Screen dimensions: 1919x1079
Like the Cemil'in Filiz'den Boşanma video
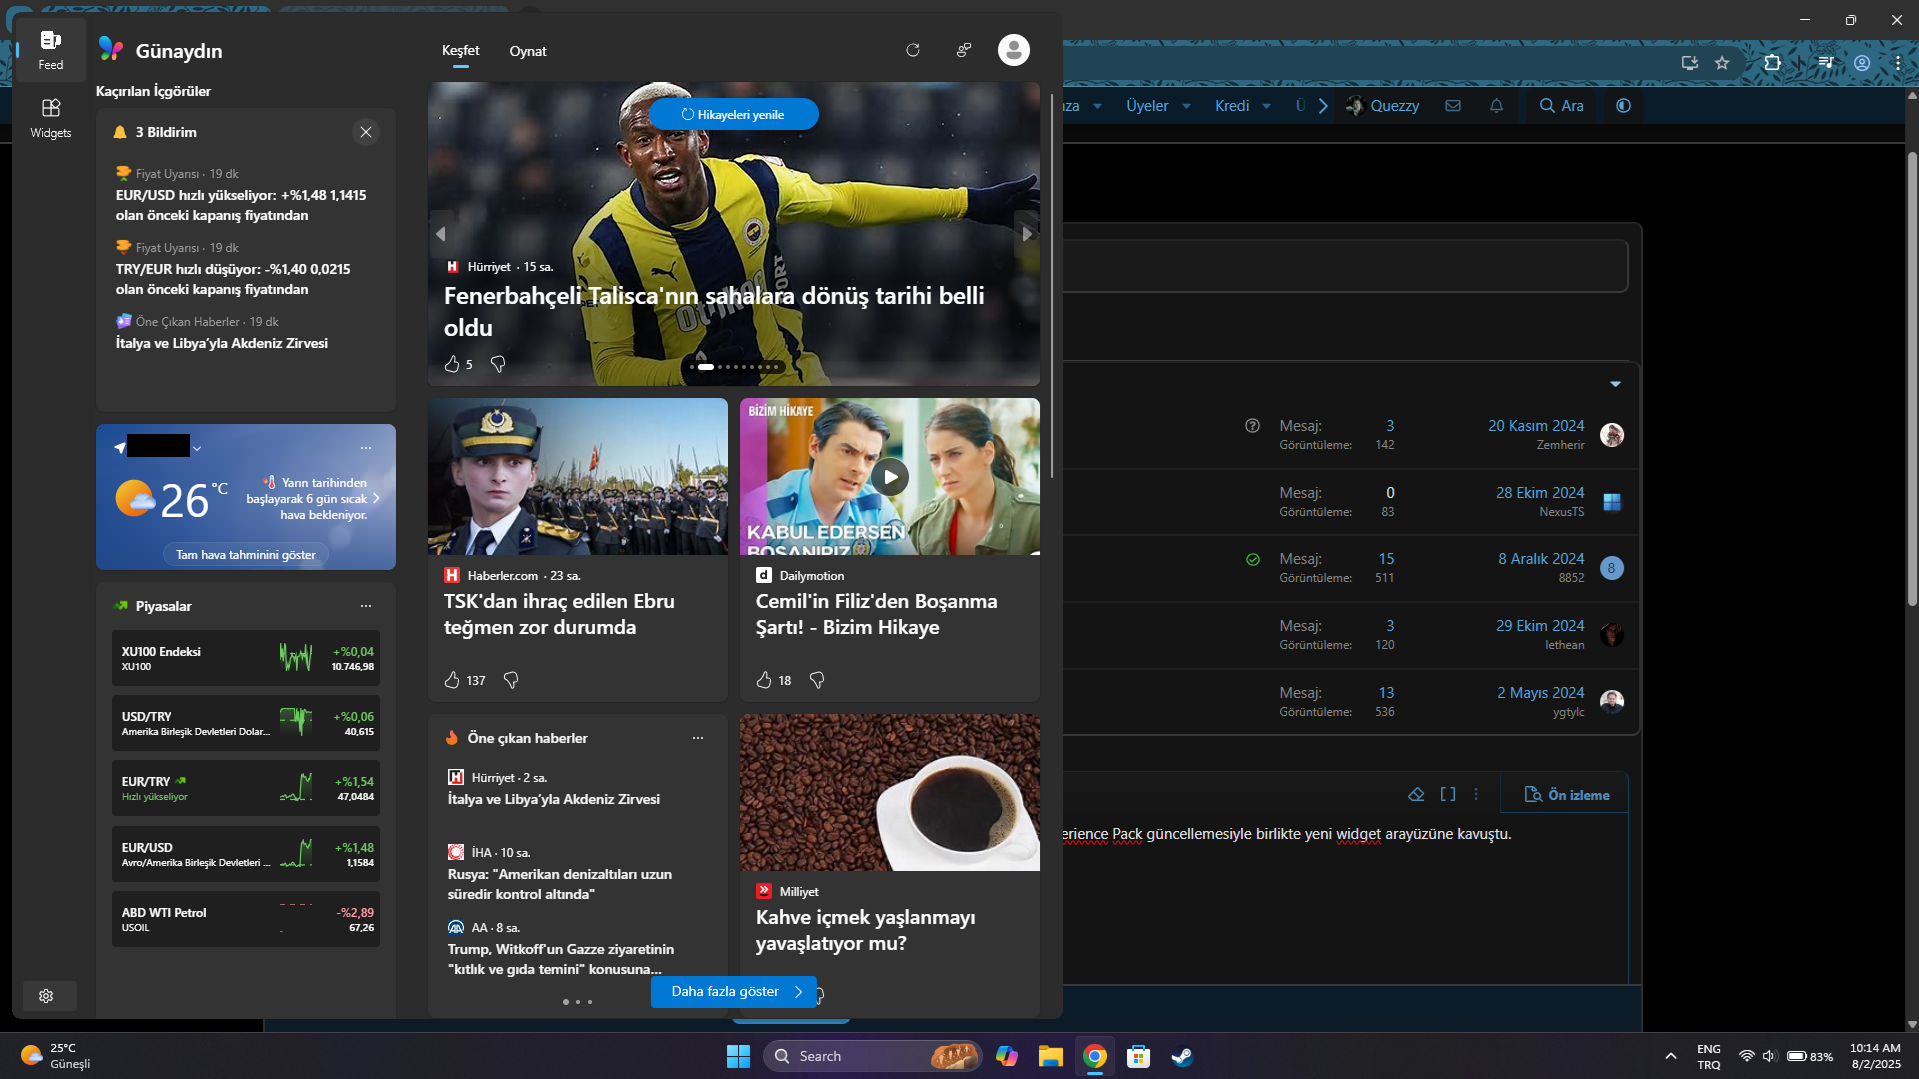(765, 680)
